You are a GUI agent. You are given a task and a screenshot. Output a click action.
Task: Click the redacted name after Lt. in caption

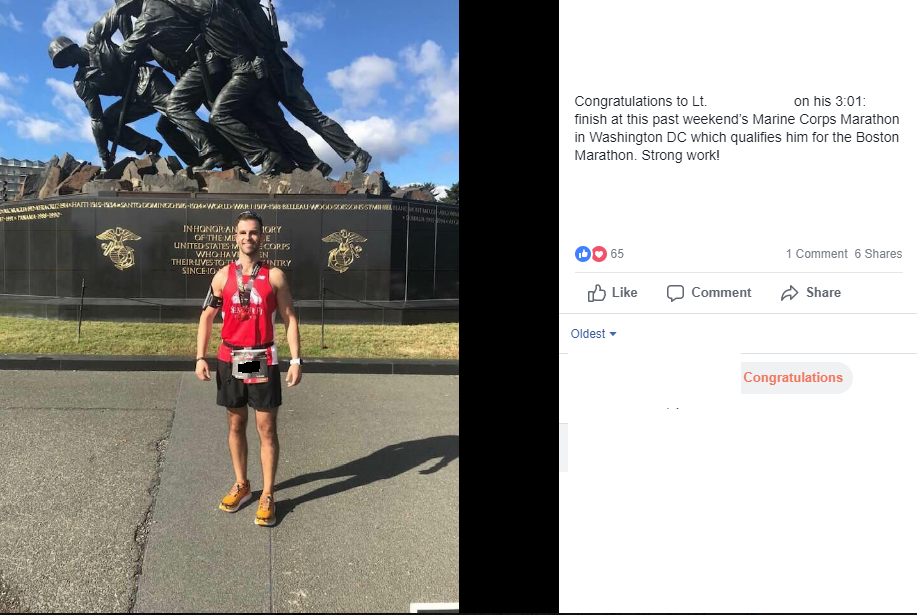click(x=750, y=101)
